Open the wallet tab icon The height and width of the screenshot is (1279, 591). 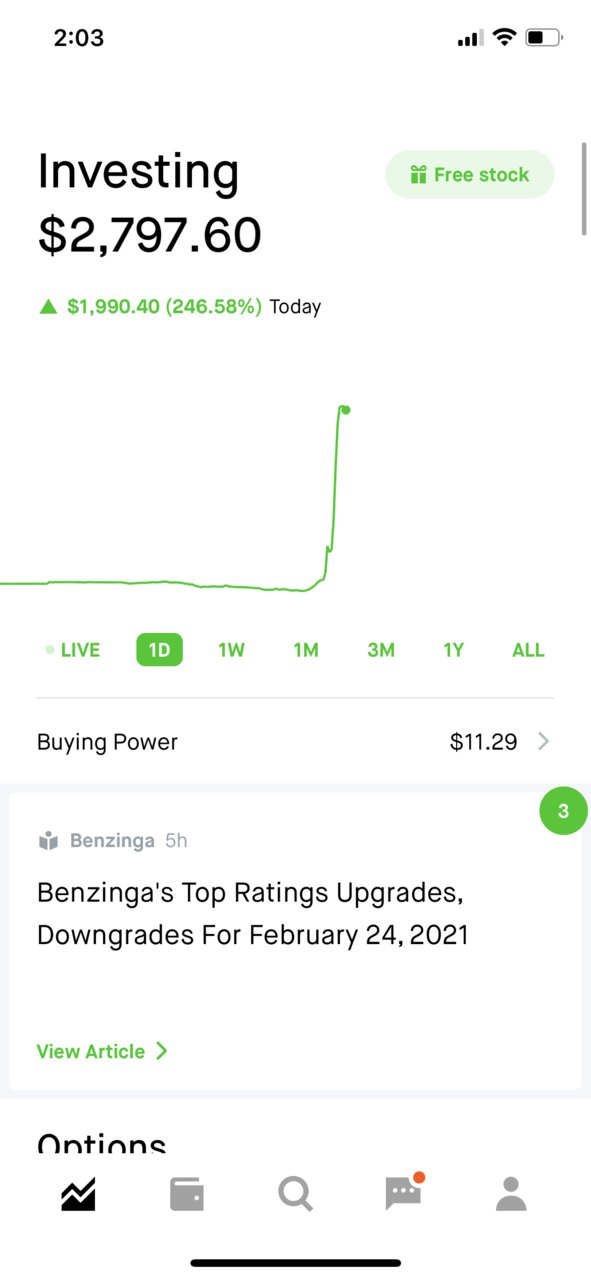coord(187,1194)
